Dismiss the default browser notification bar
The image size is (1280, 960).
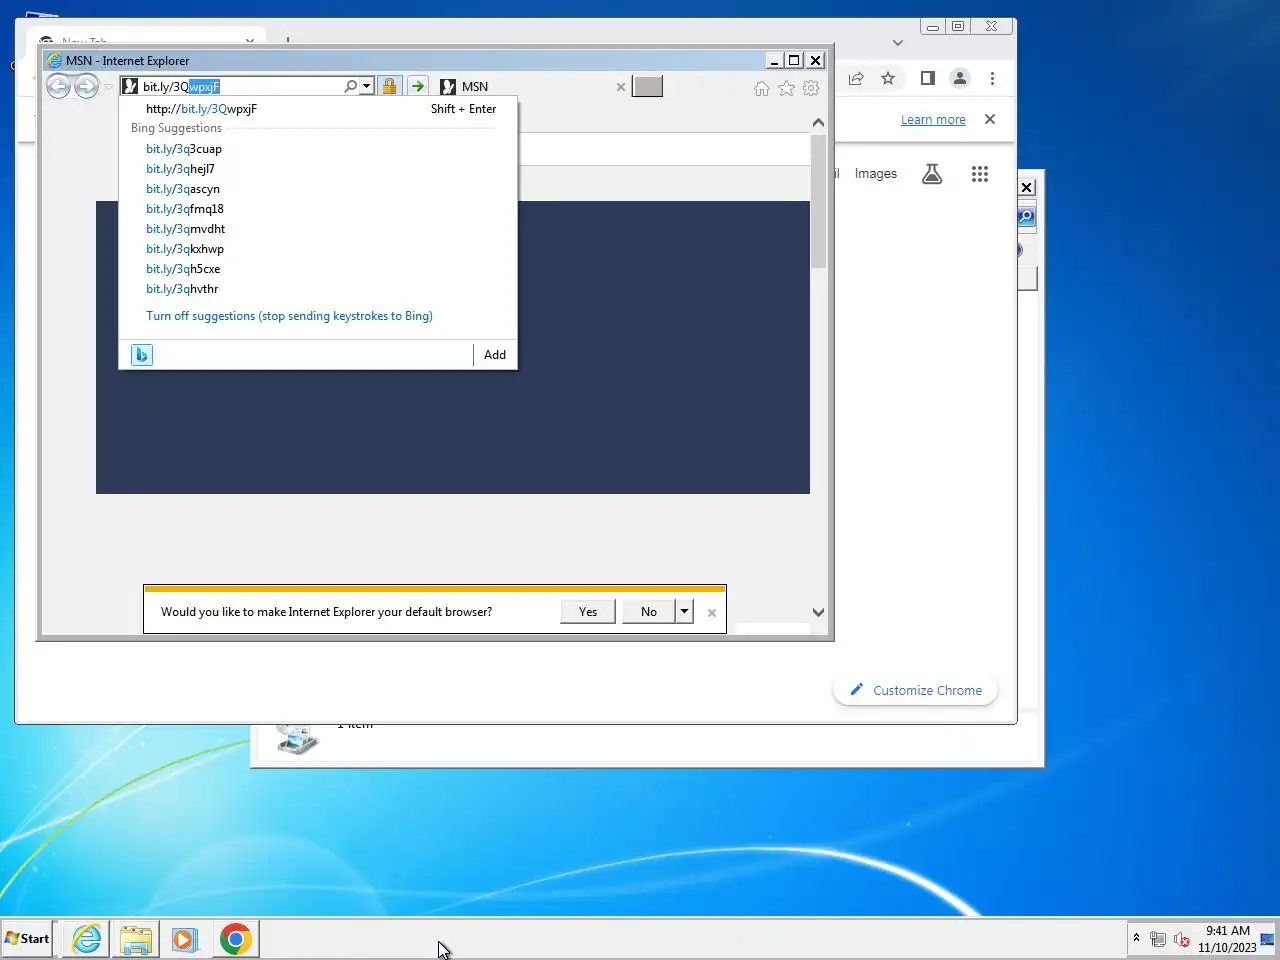point(712,613)
